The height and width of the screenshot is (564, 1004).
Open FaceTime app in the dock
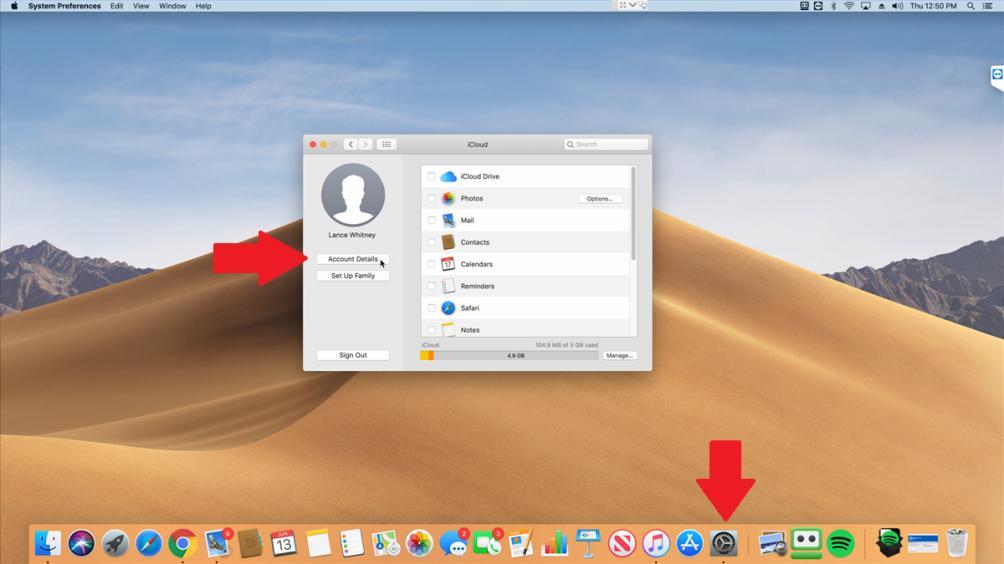coord(487,544)
